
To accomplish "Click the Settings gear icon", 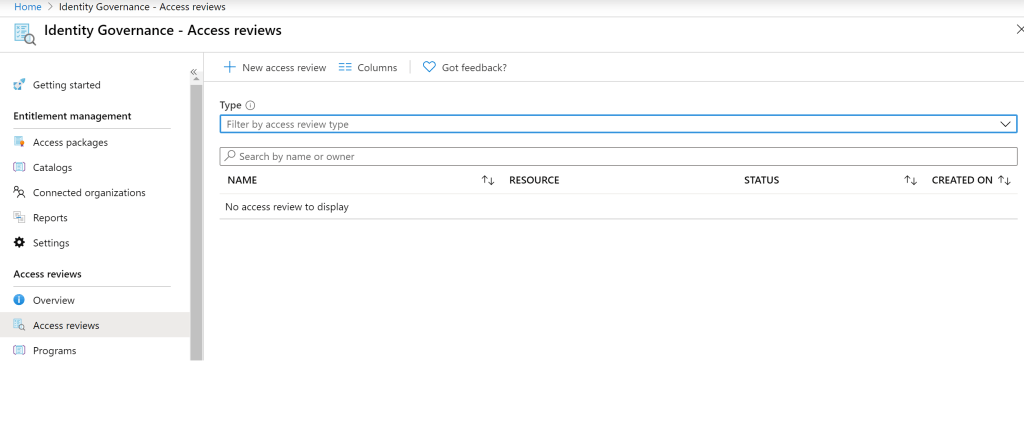I will tap(19, 243).
